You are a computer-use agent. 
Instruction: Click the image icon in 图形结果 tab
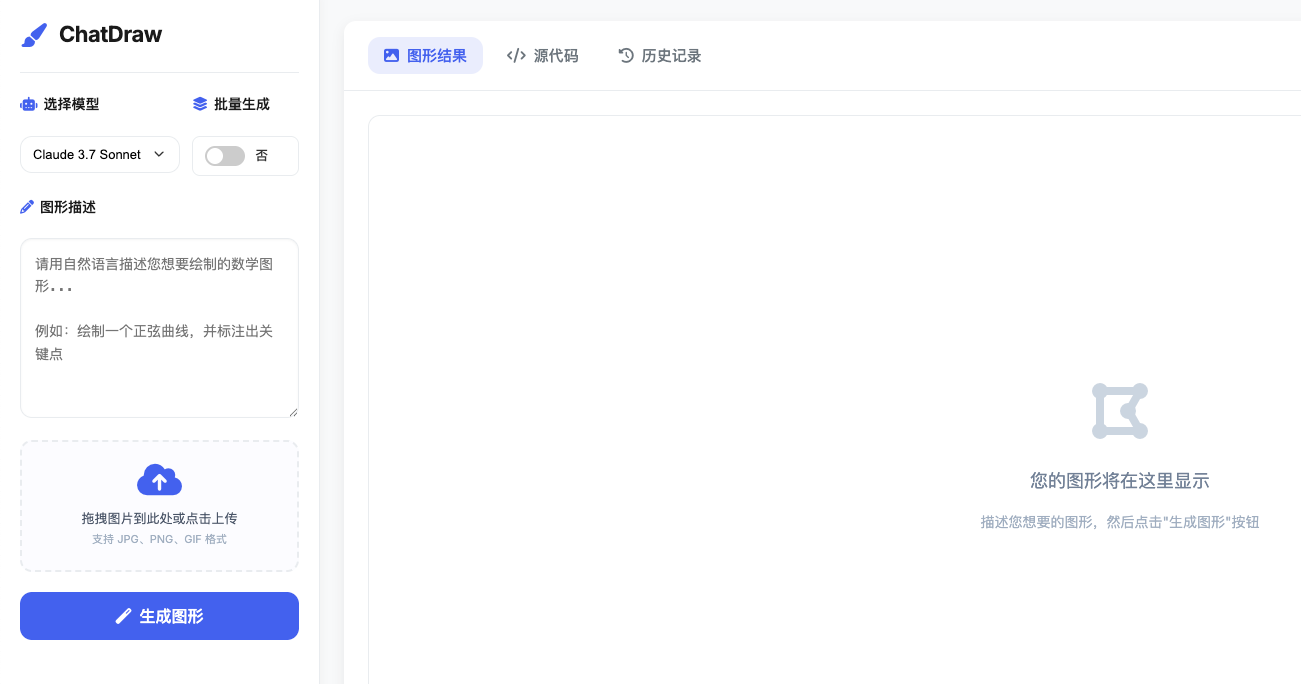coord(391,56)
